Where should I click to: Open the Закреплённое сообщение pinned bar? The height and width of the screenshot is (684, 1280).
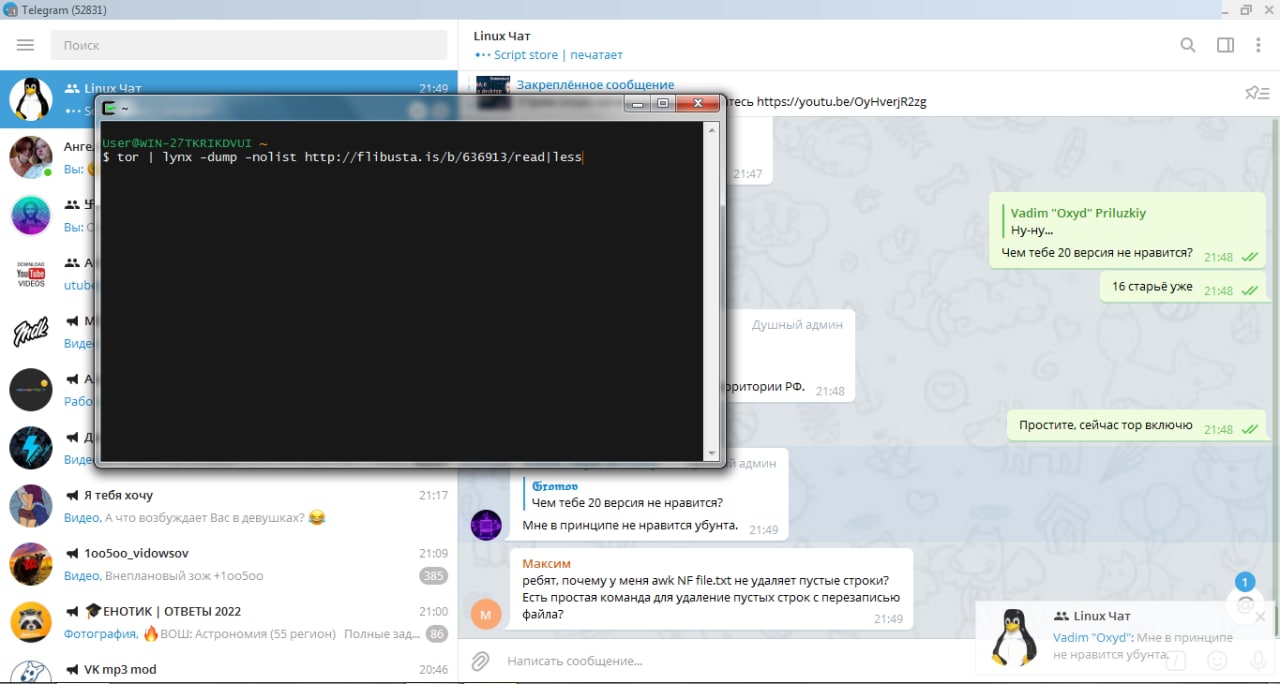point(595,85)
